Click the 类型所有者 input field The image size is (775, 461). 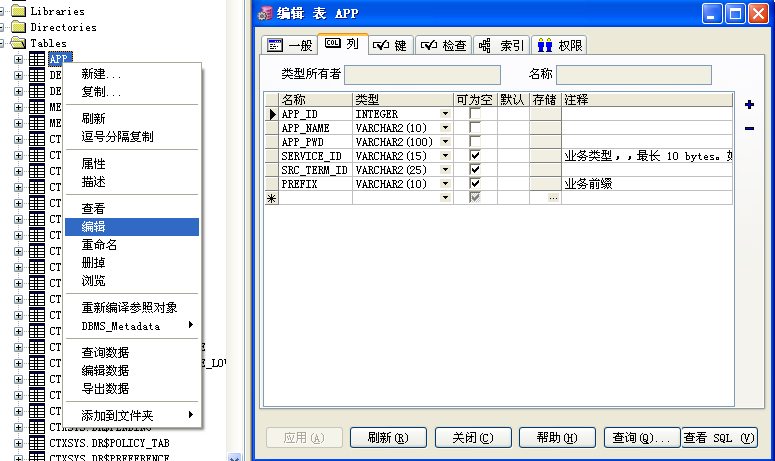[x=422, y=75]
